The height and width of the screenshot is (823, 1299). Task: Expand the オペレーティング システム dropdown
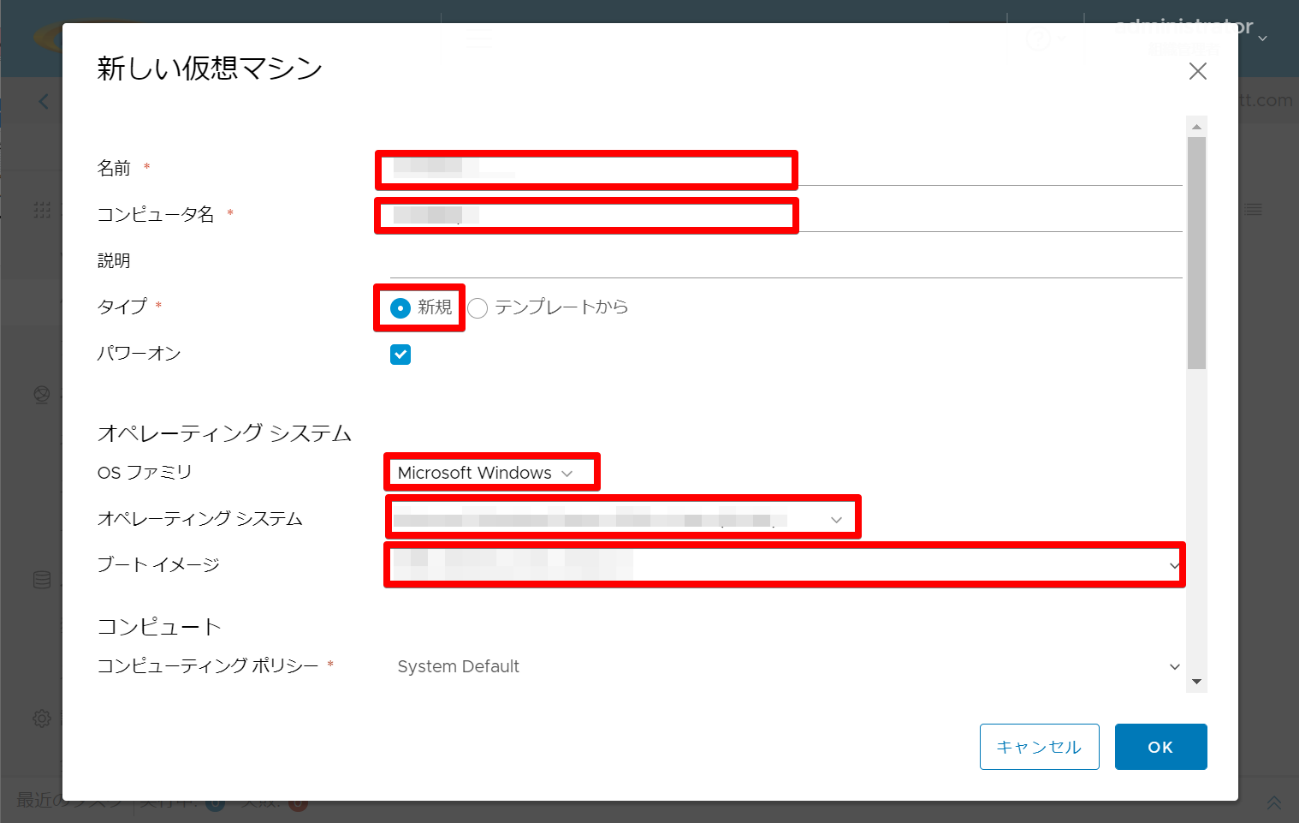(620, 519)
